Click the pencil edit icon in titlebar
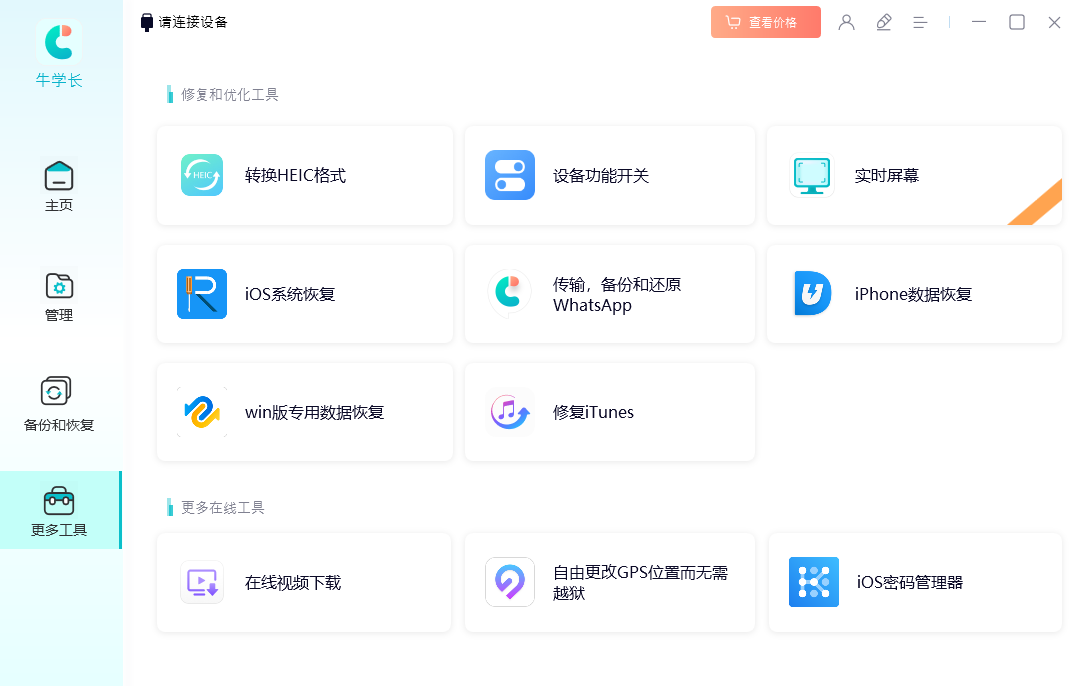The image size is (1088, 686). pos(884,22)
